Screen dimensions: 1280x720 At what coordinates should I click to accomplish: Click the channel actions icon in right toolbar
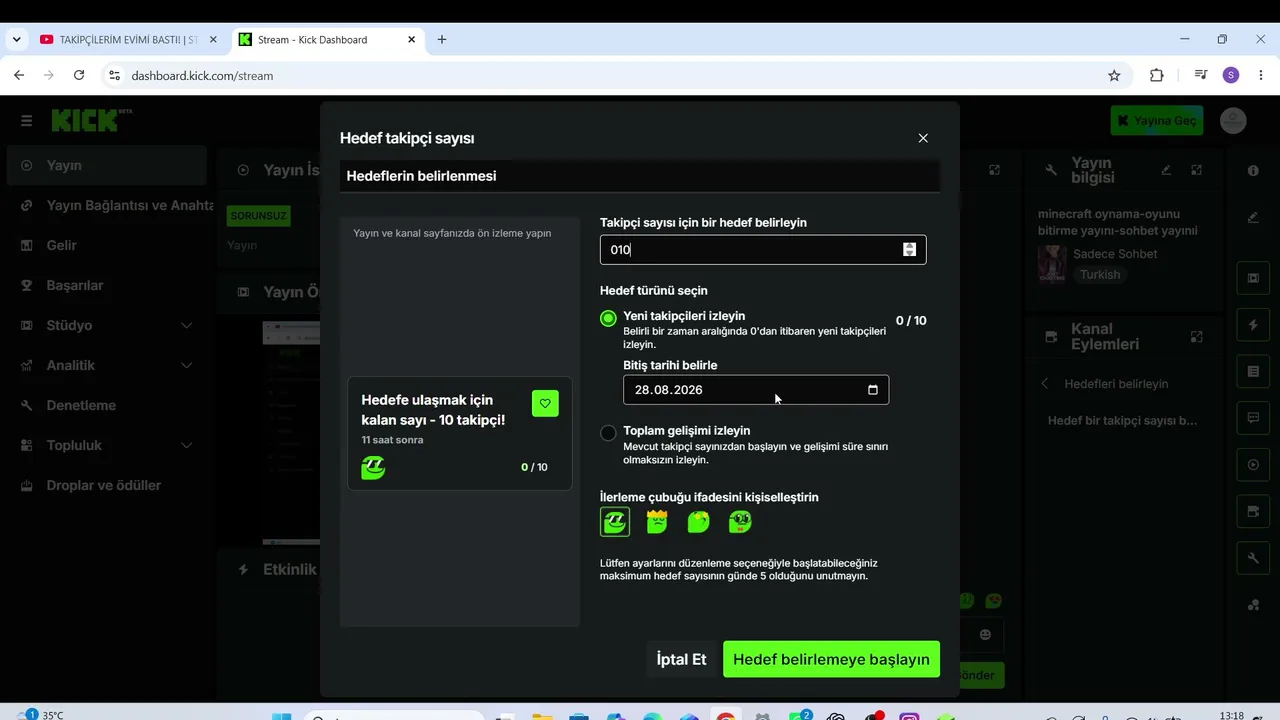(1253, 511)
